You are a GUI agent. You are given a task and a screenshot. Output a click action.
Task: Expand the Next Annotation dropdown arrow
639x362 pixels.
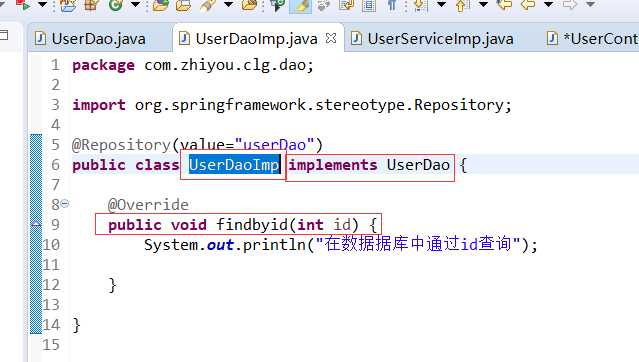441,5
